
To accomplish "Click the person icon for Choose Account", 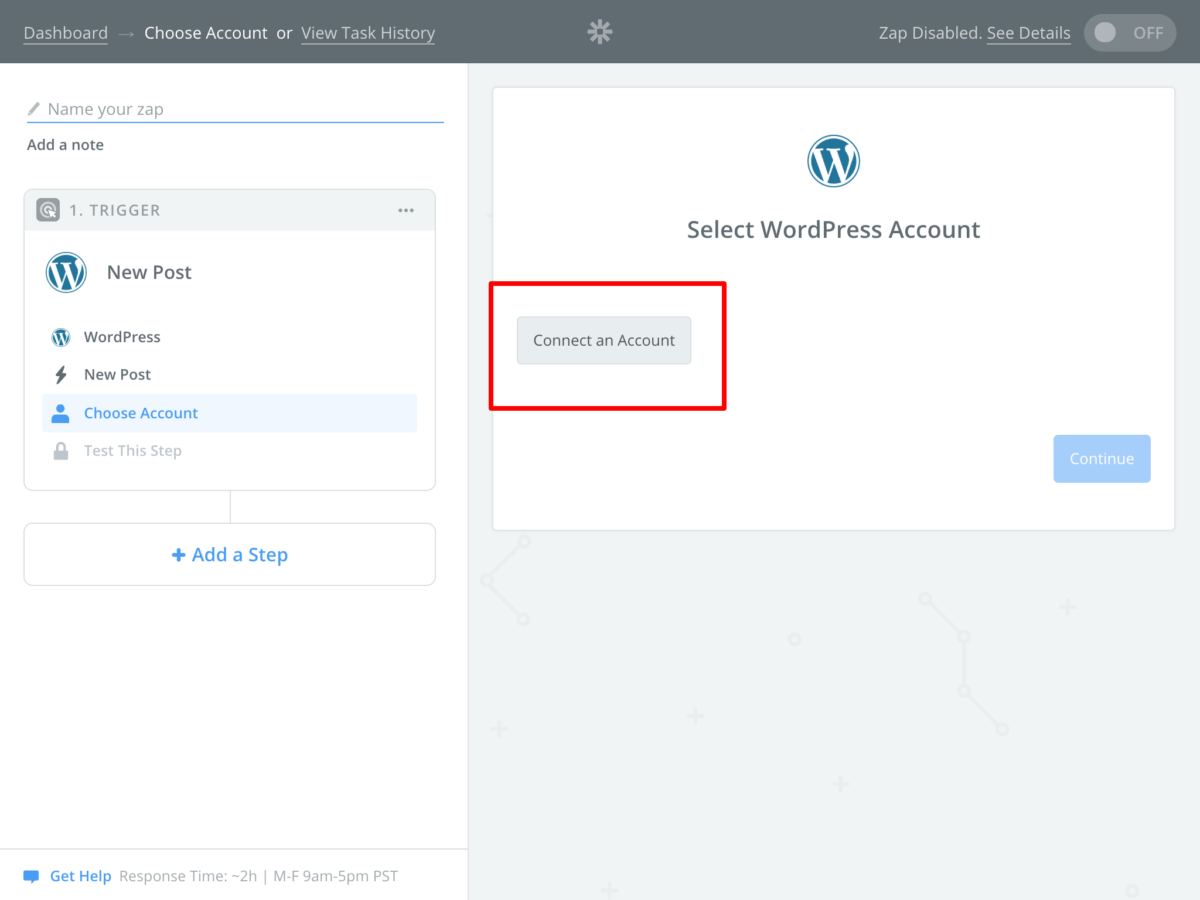I will [x=61, y=413].
